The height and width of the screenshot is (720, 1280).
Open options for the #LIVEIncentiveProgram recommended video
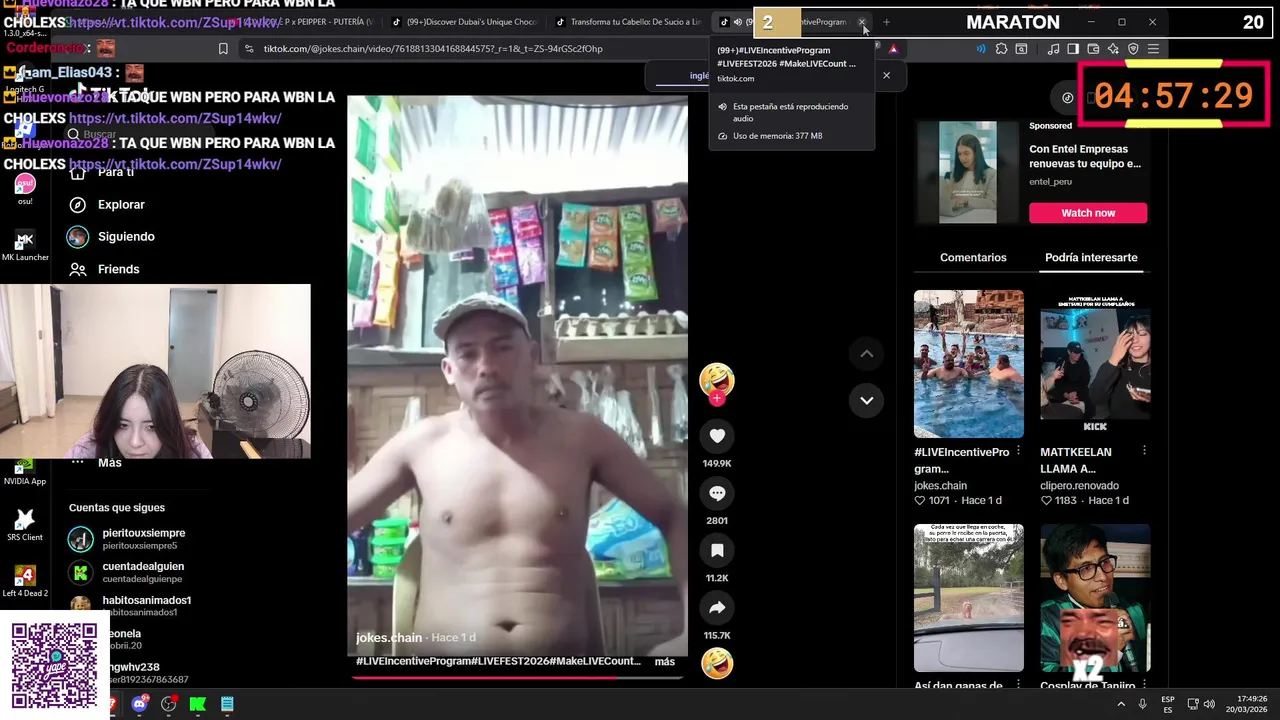1018,451
